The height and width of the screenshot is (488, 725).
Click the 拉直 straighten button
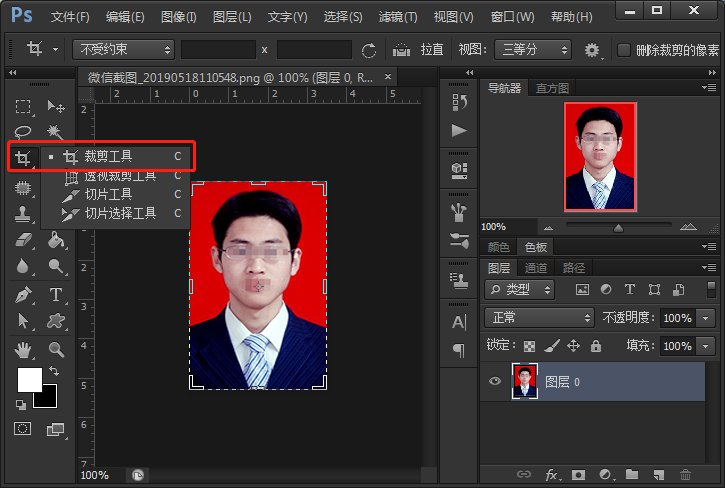[x=432, y=49]
